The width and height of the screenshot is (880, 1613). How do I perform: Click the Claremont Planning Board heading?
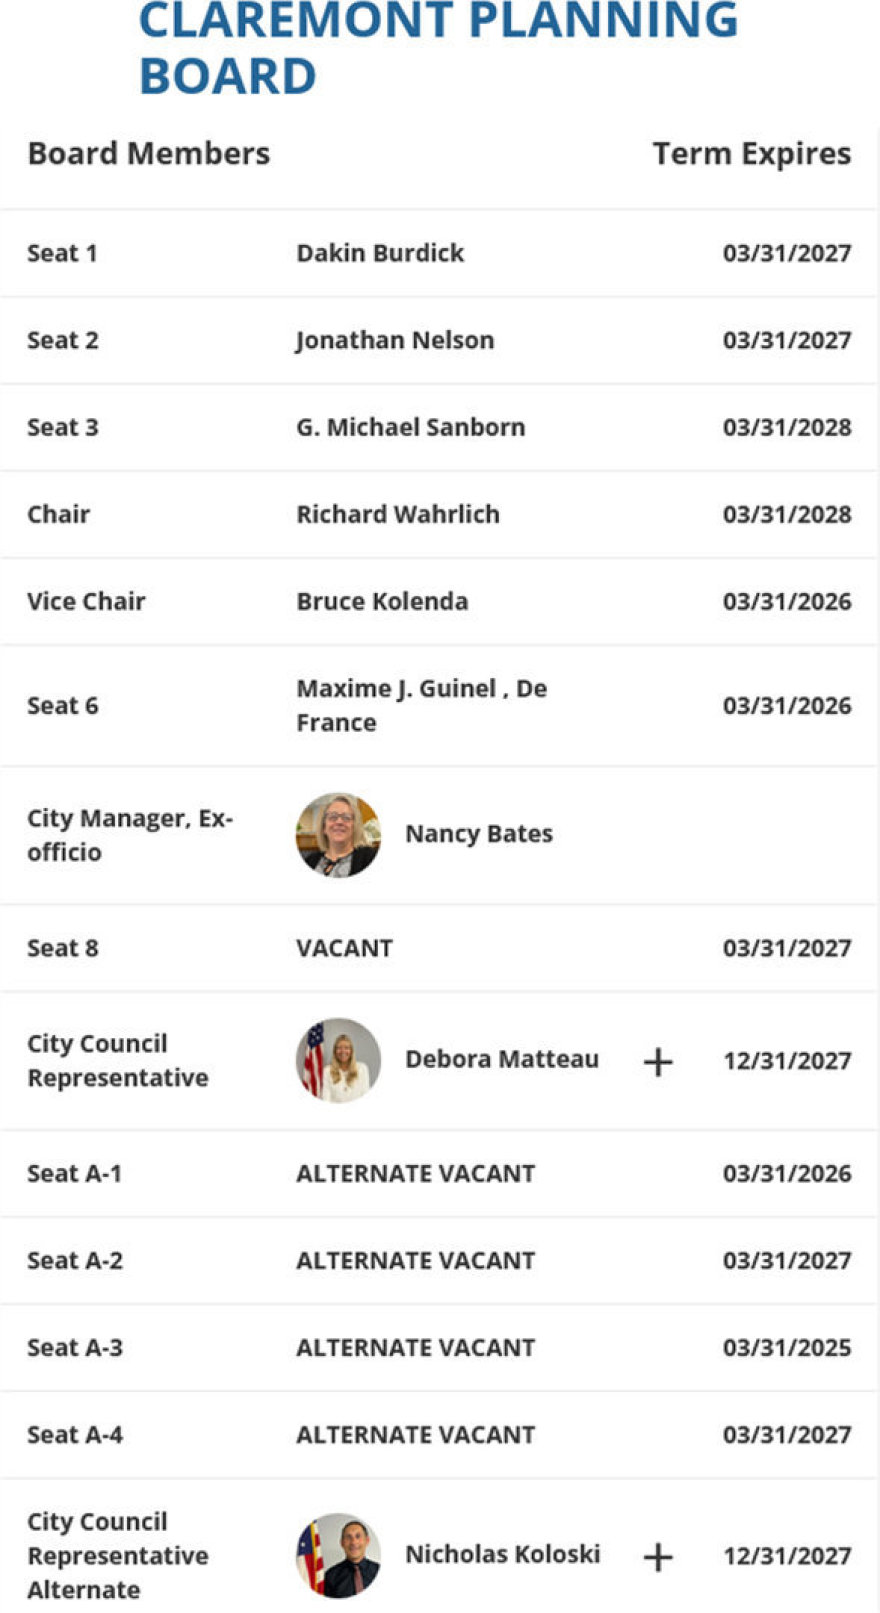(437, 48)
